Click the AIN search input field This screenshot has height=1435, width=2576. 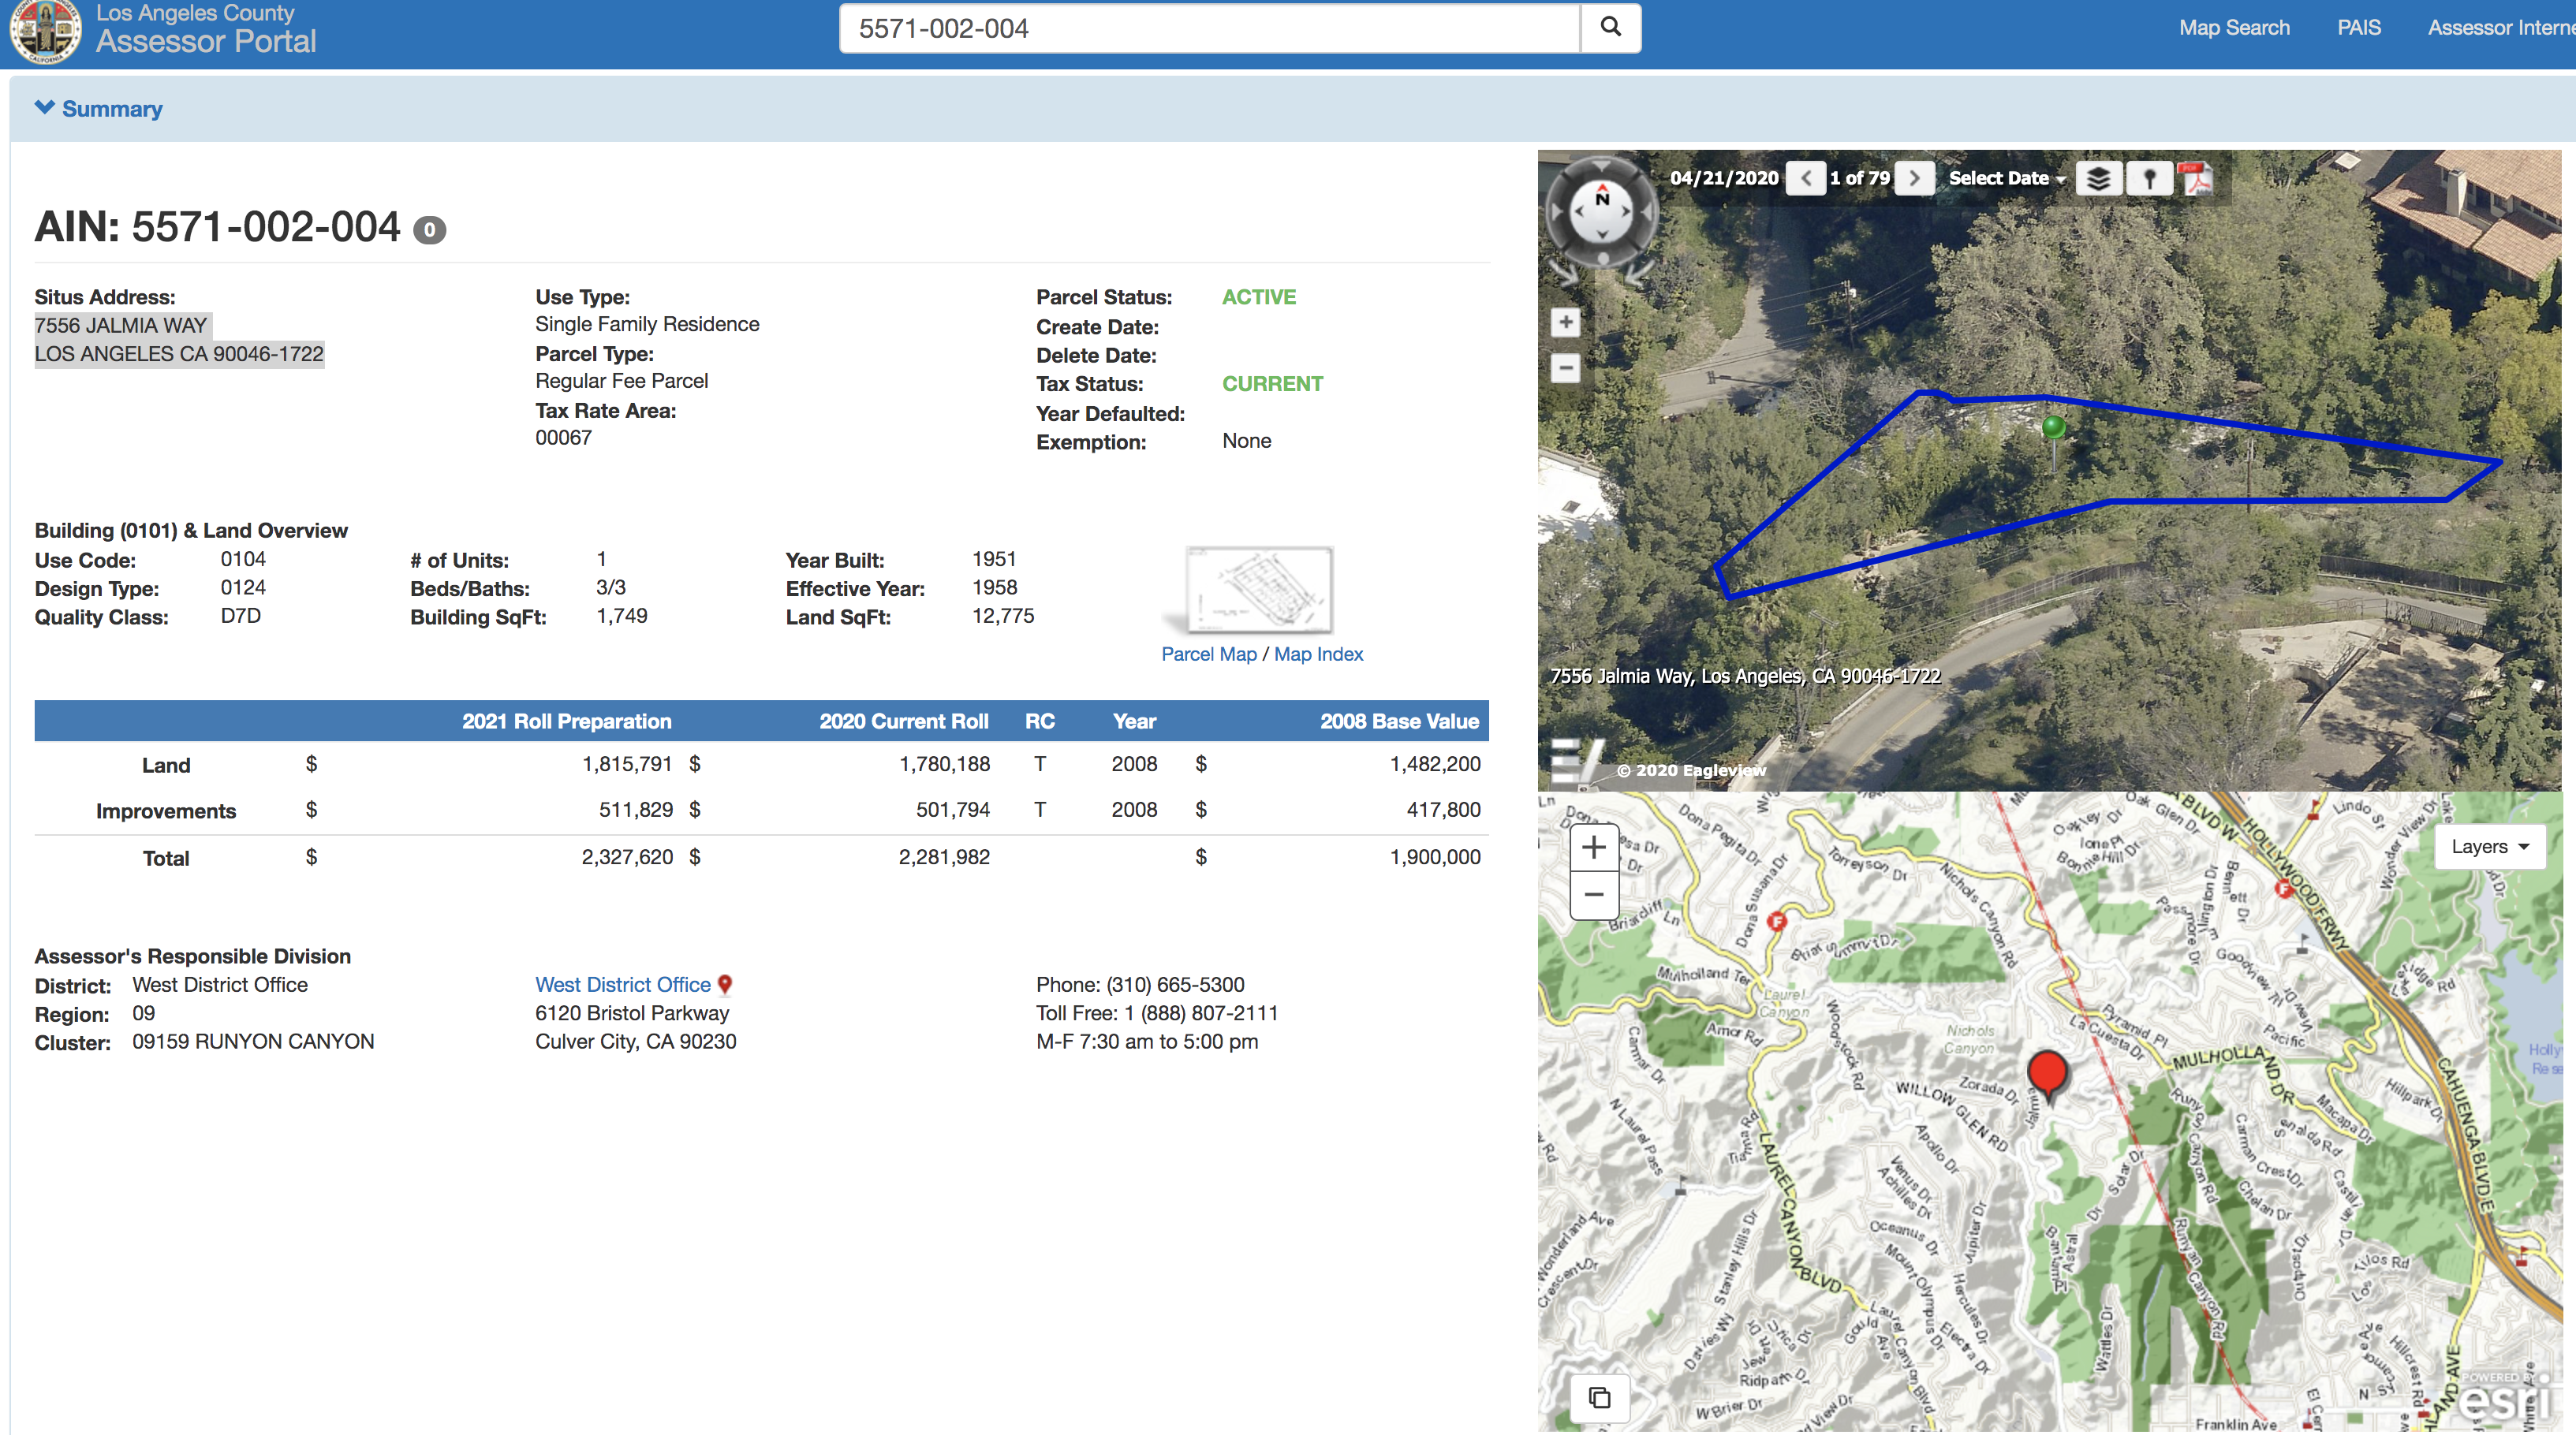coord(1210,28)
